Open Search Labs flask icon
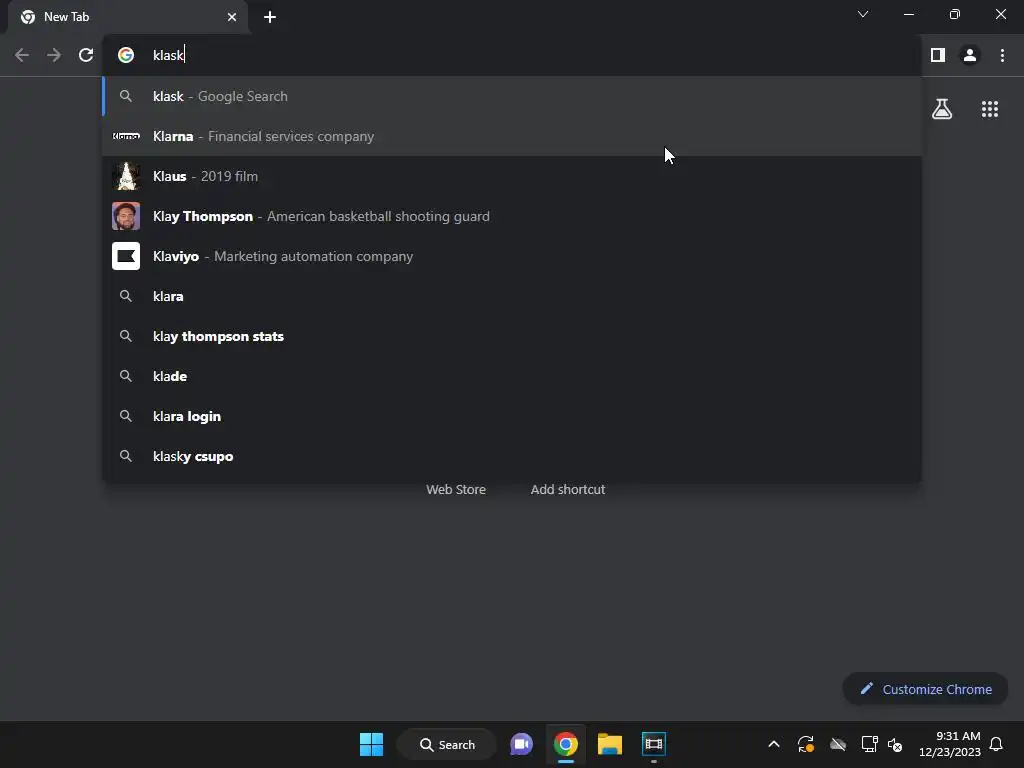The image size is (1024, 768). pyautogui.click(x=942, y=109)
